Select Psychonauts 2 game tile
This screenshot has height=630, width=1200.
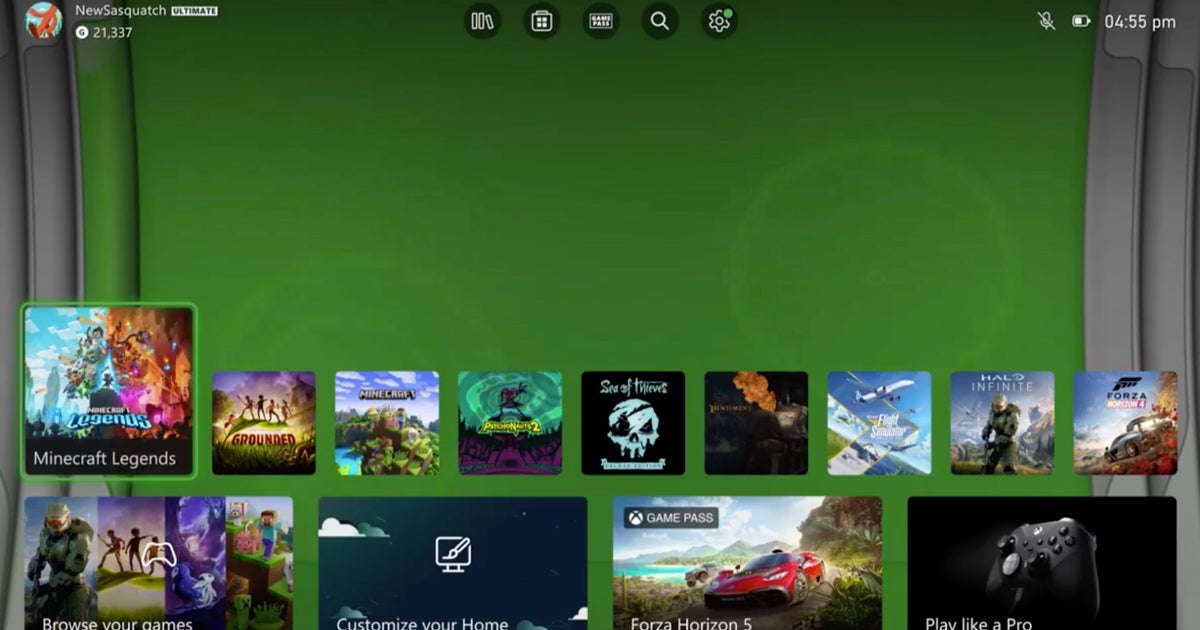[510, 423]
